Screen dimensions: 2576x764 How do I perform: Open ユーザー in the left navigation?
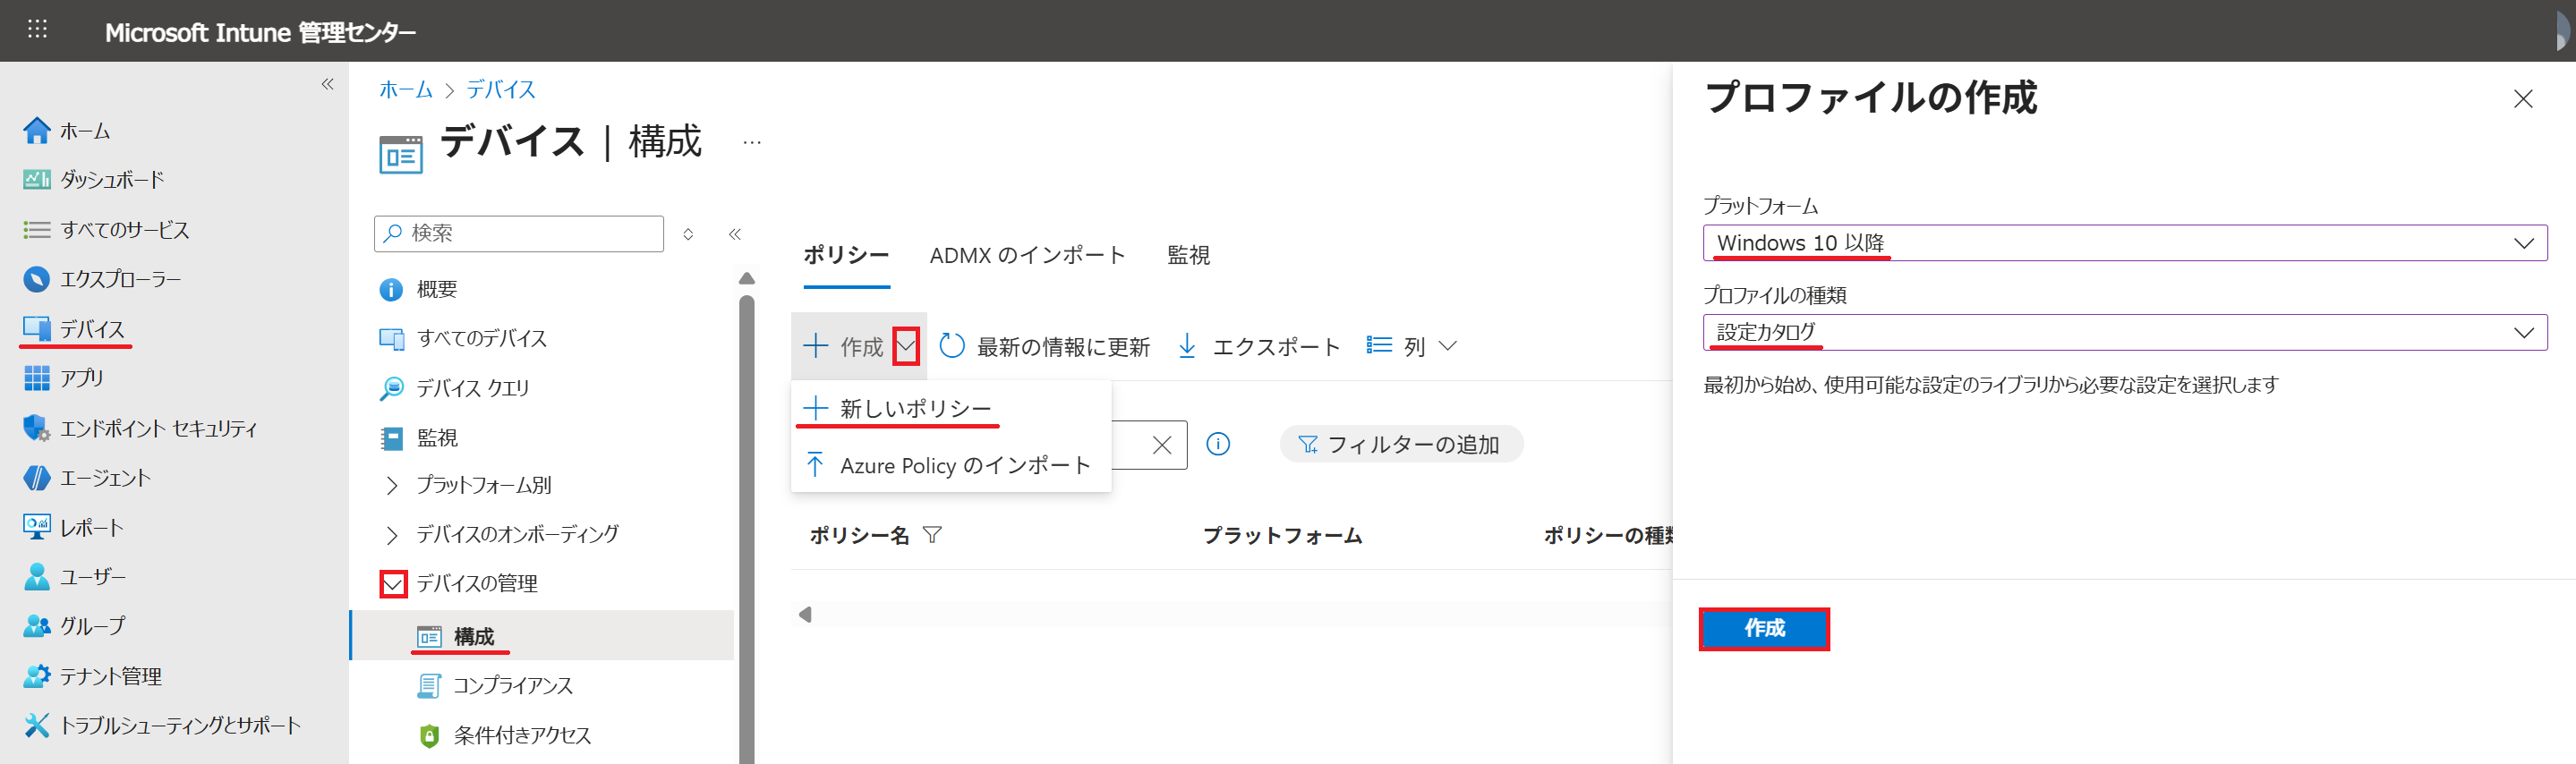(75, 577)
